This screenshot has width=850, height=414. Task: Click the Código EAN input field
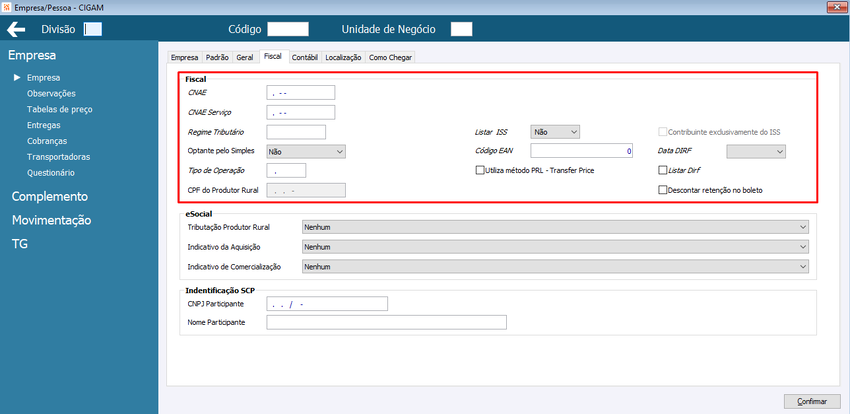pos(582,152)
